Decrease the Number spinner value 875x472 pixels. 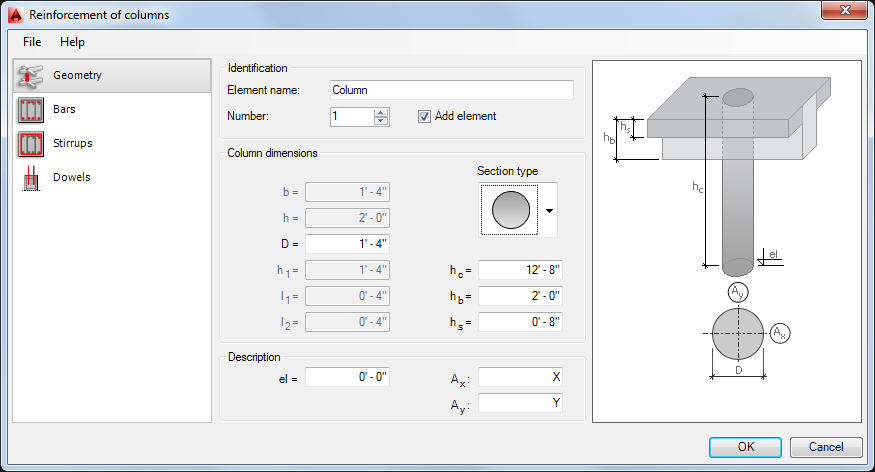click(381, 121)
